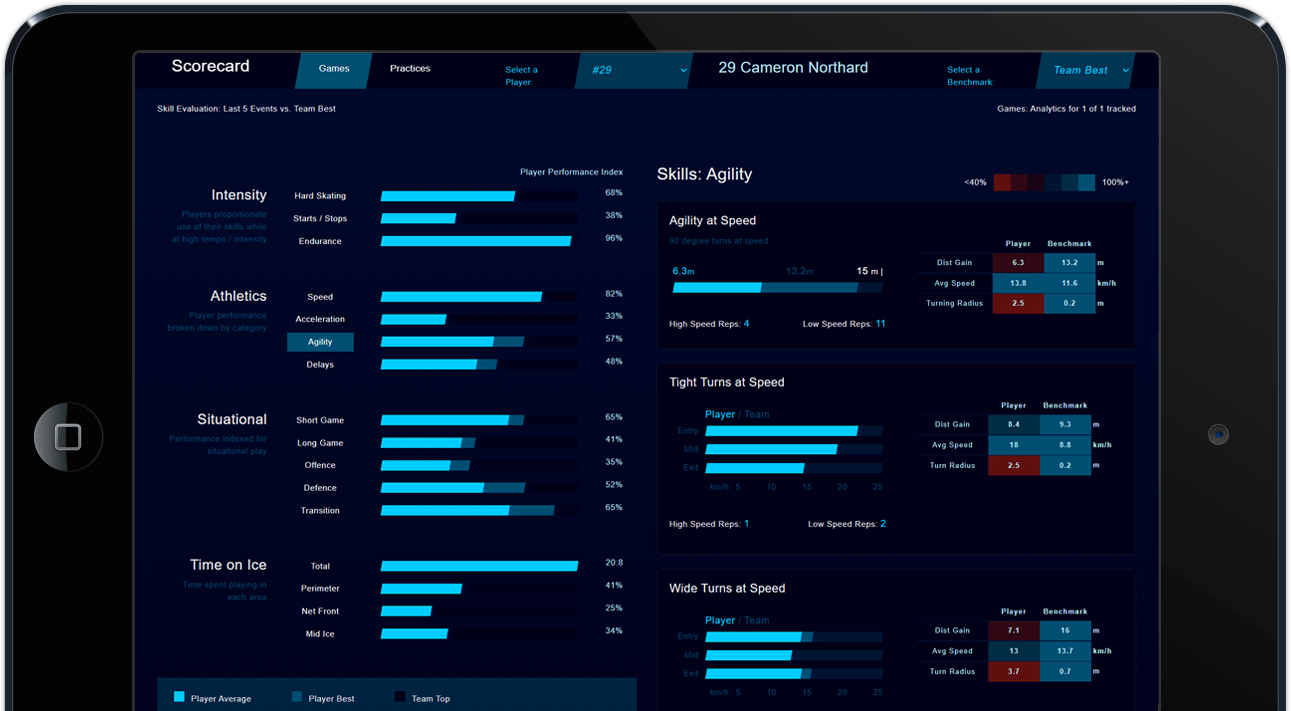Toggle the Player Best legend entry
This screenshot has height=711, width=1291.
[333, 698]
